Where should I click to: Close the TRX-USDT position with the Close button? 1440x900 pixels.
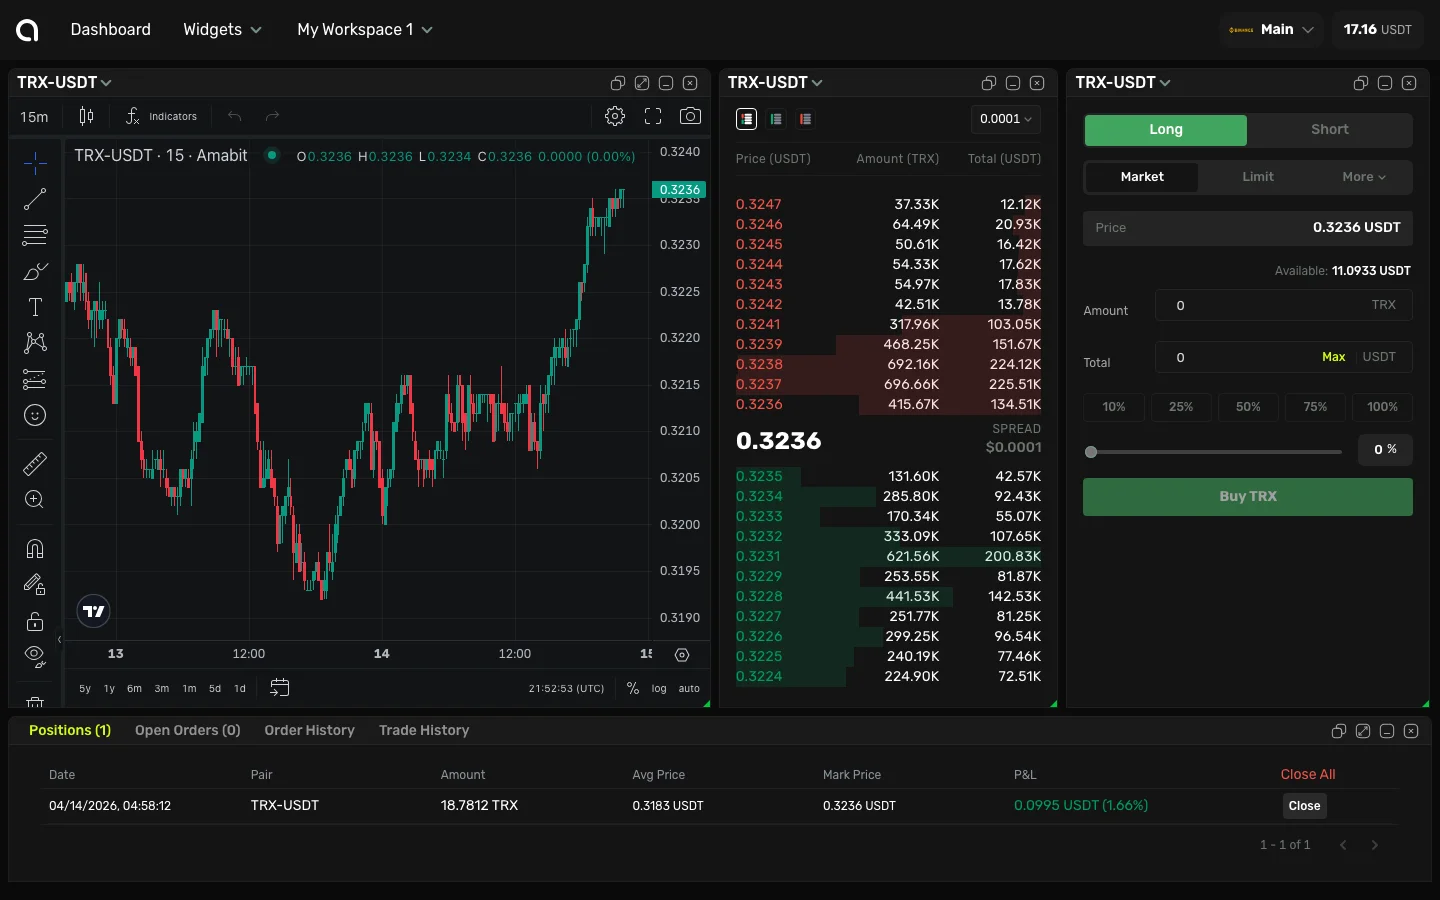coord(1304,806)
